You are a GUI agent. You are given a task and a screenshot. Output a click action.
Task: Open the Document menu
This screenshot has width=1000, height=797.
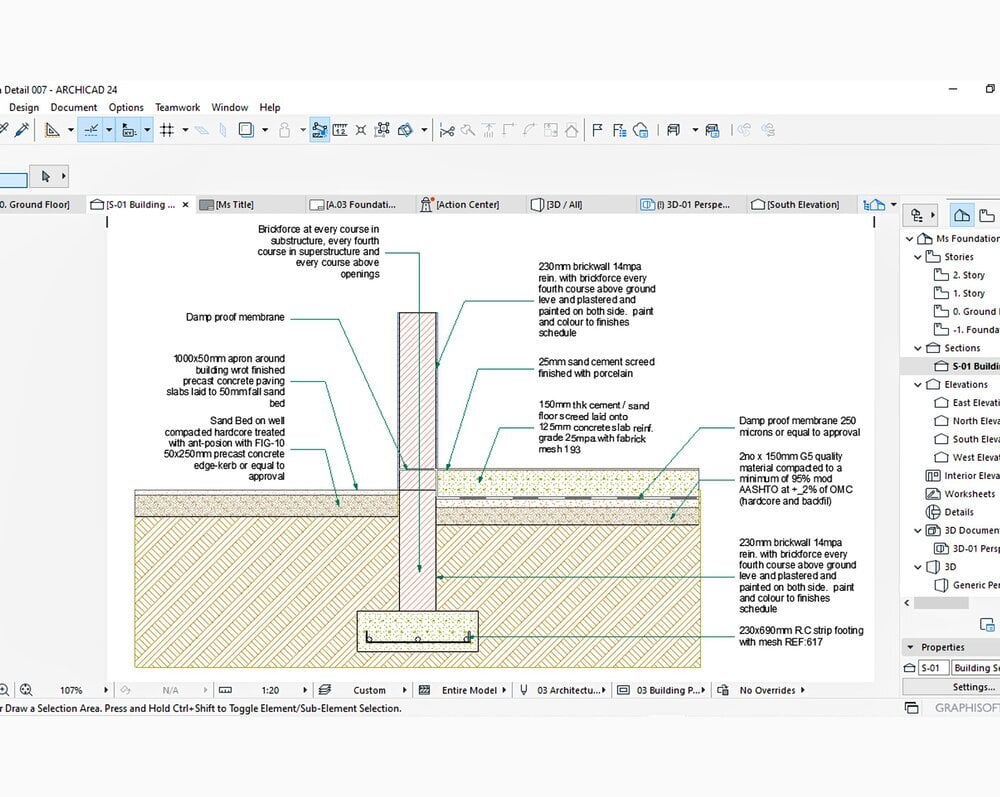(x=74, y=107)
